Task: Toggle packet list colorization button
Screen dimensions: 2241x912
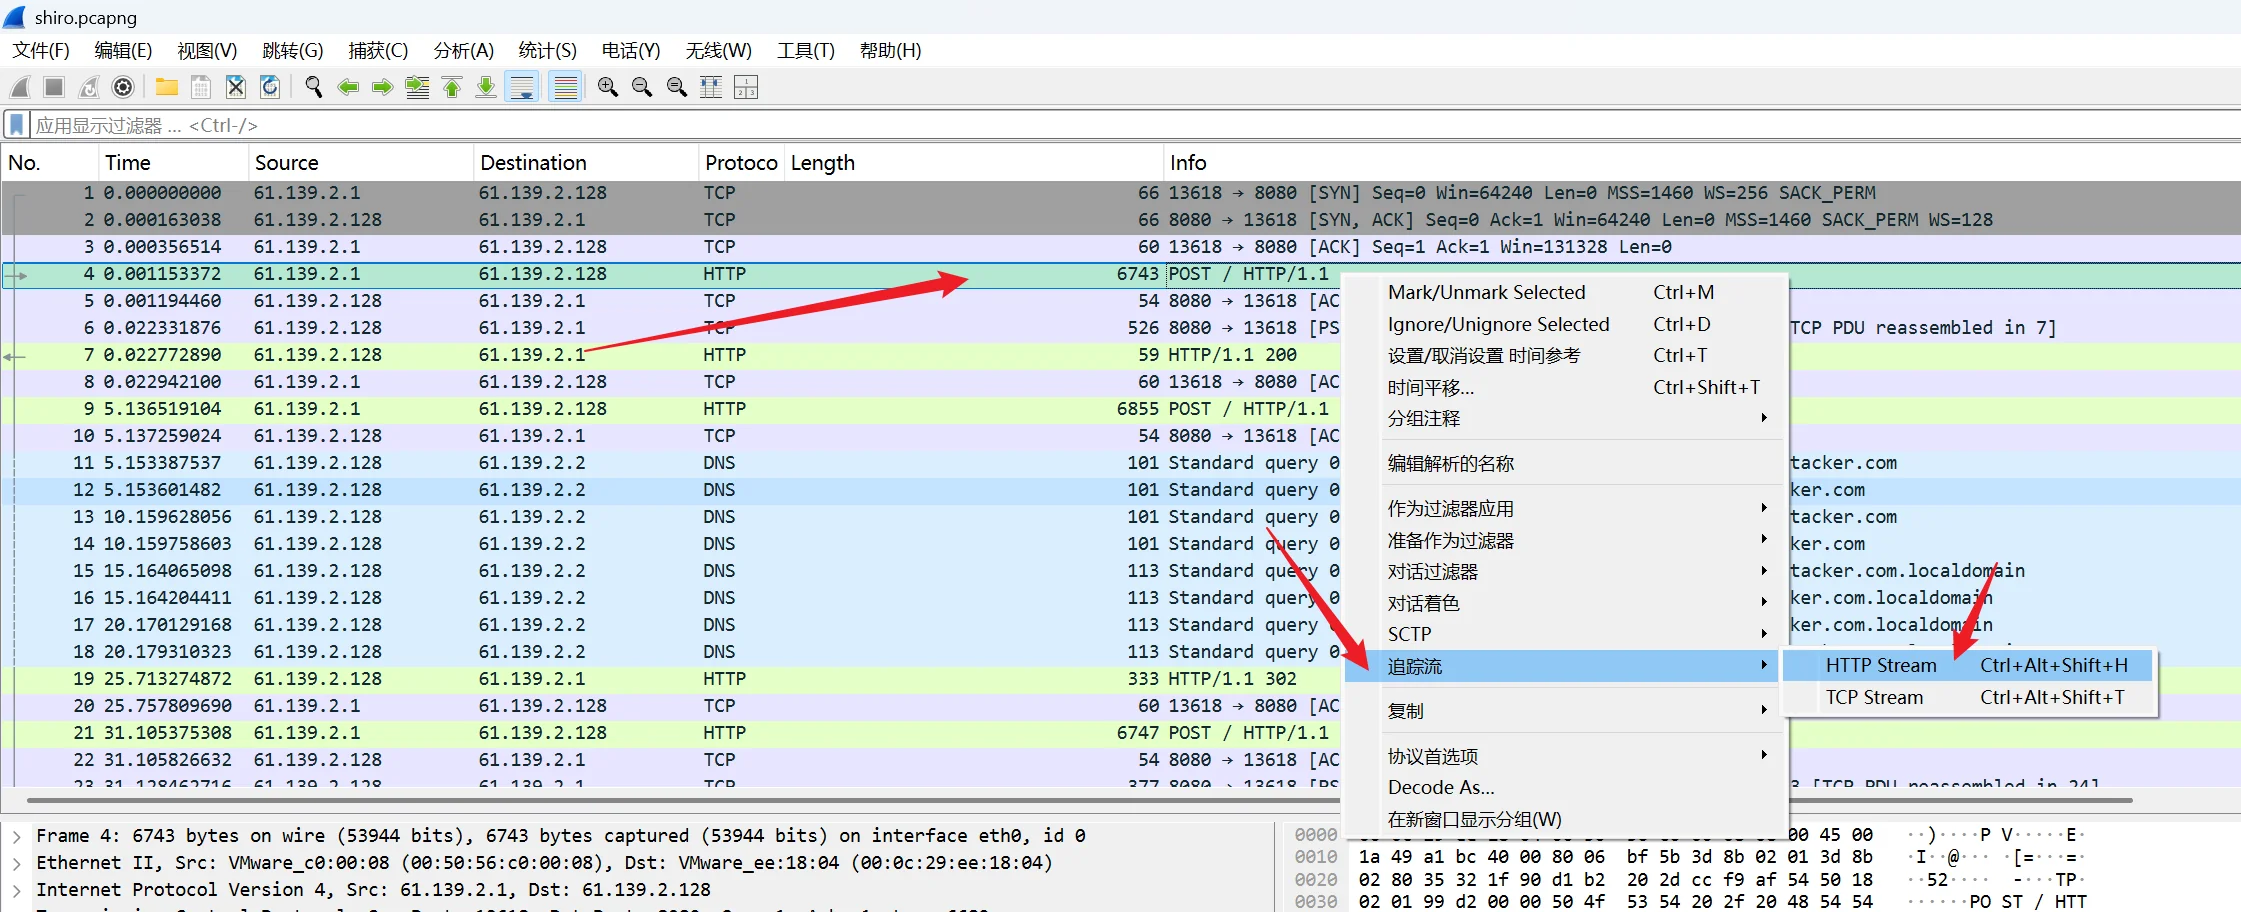Action: (566, 88)
